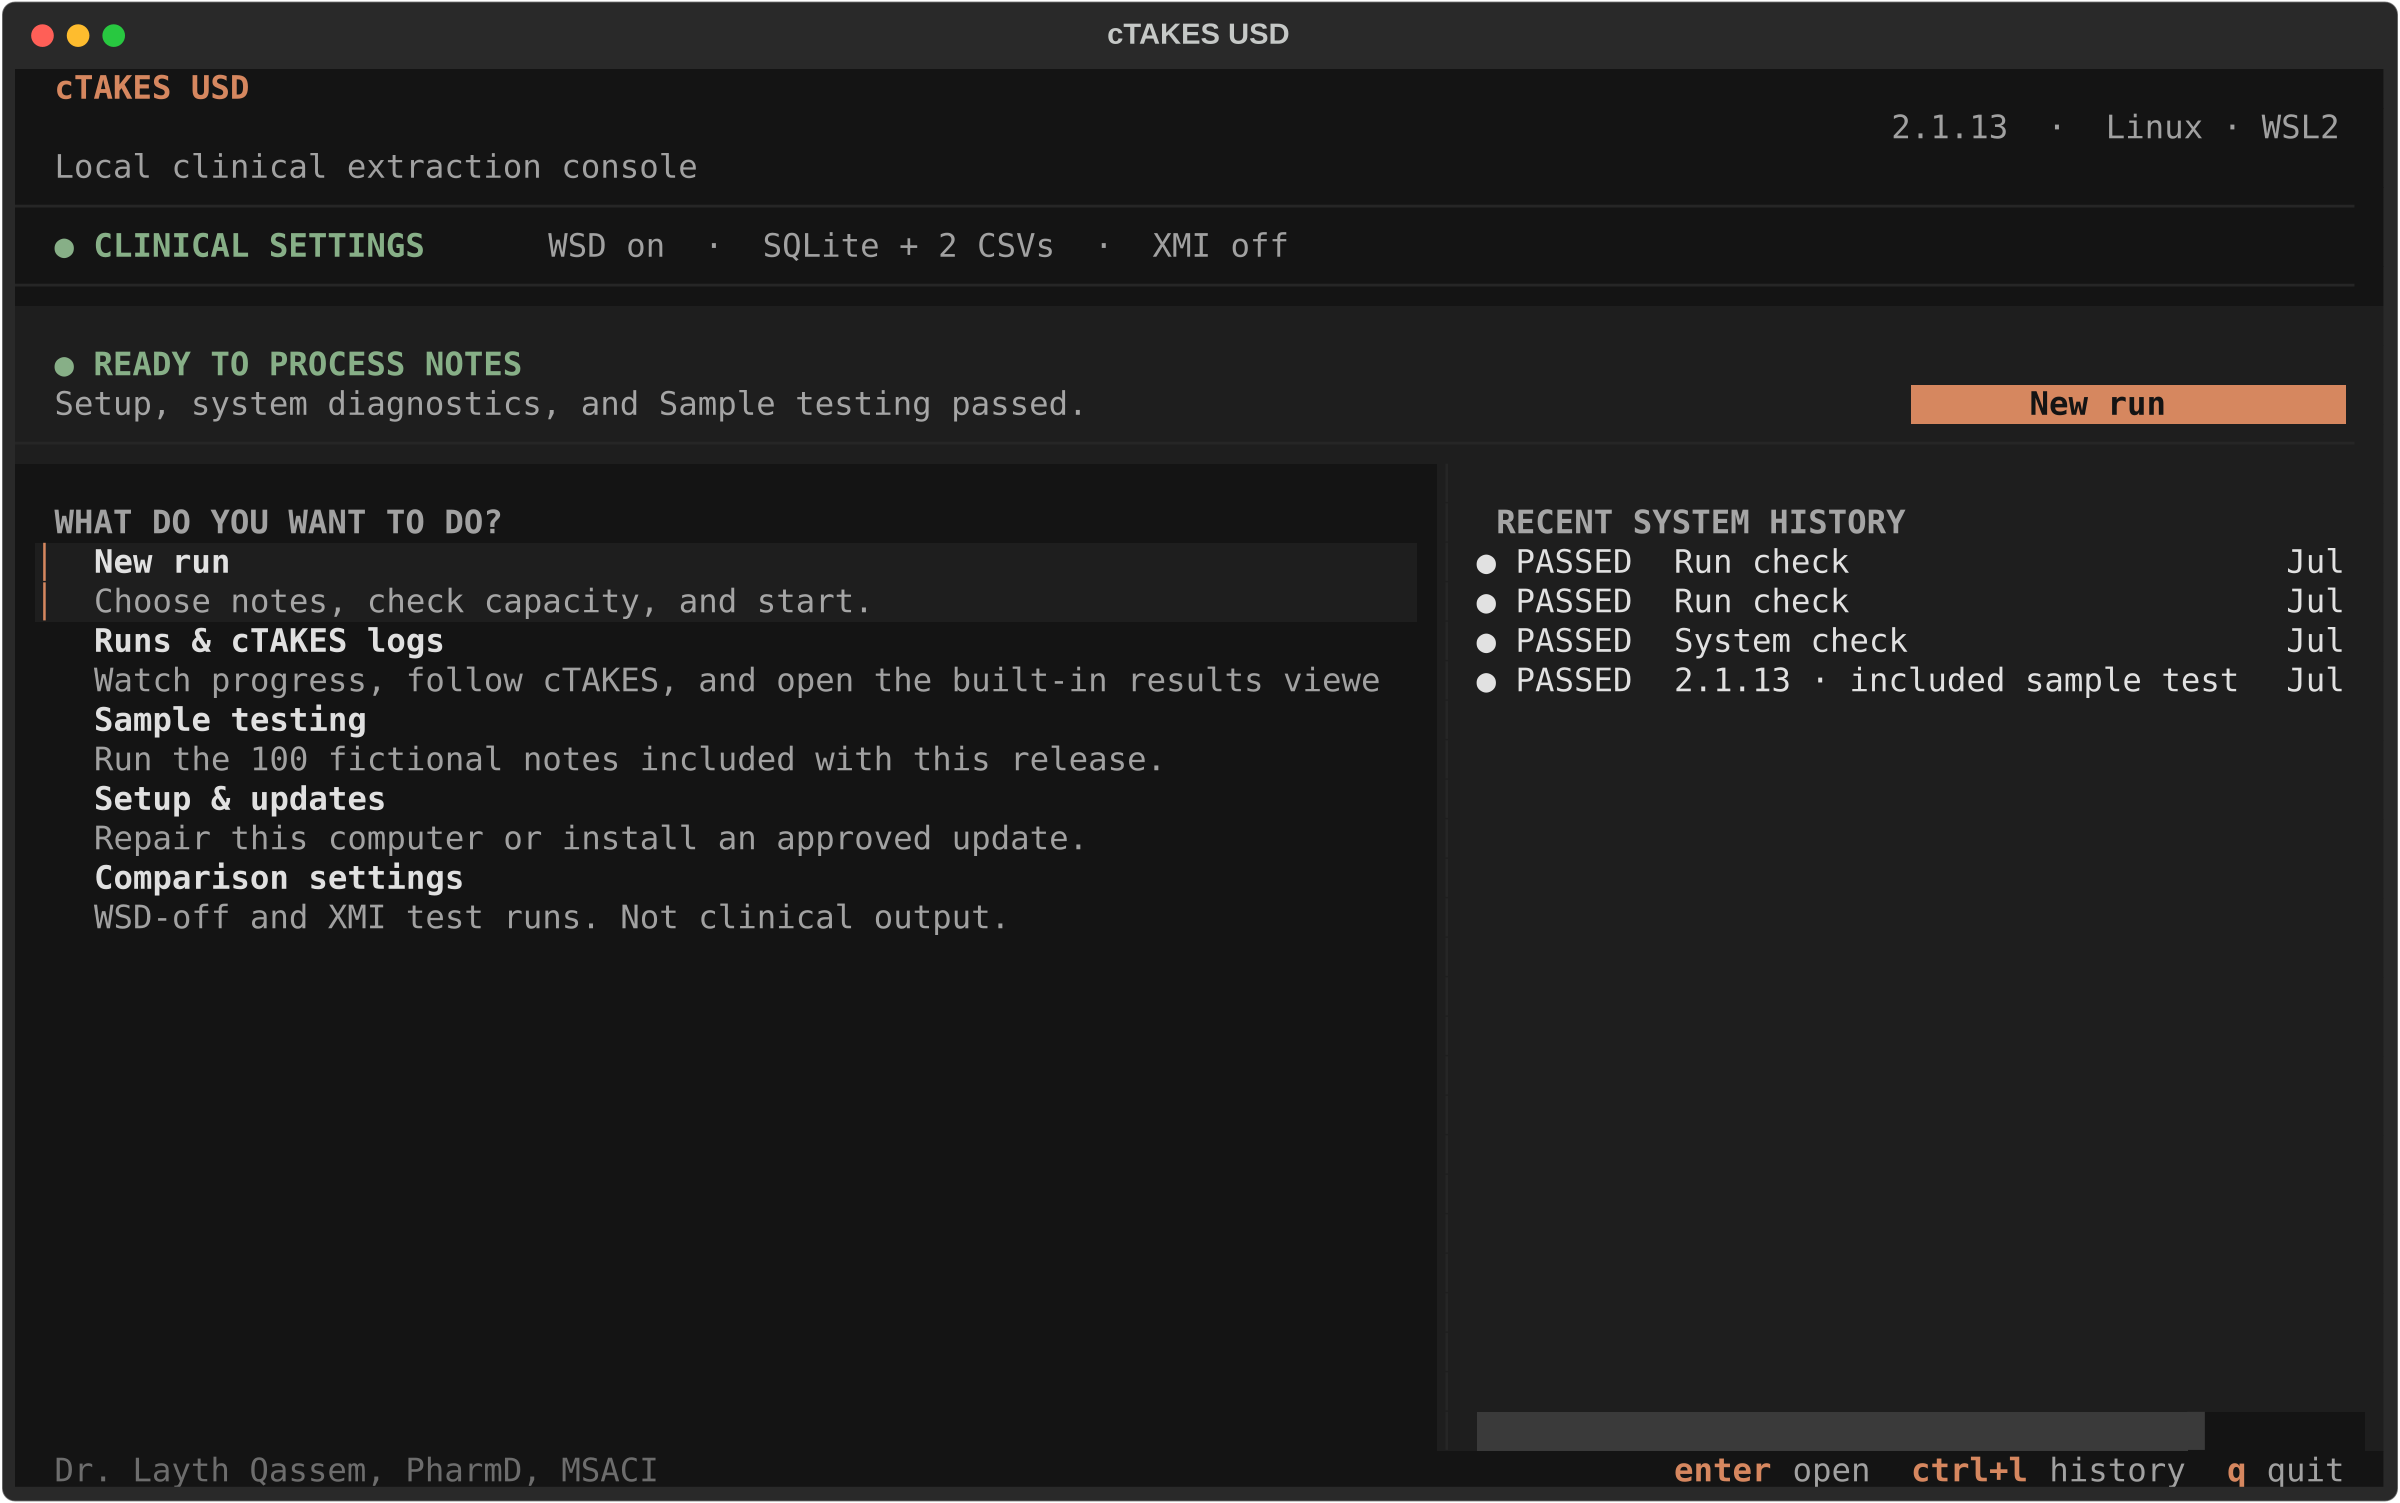Click the SQLite + 2 CSVs output setting

[908, 246]
